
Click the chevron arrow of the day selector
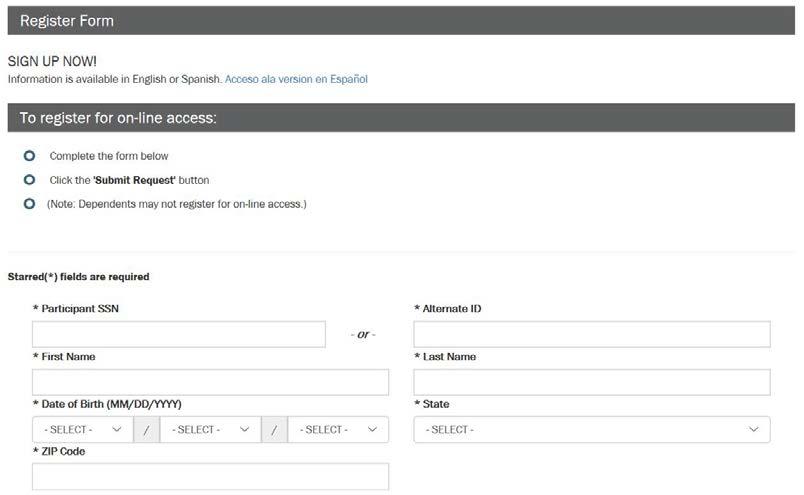[x=245, y=429]
